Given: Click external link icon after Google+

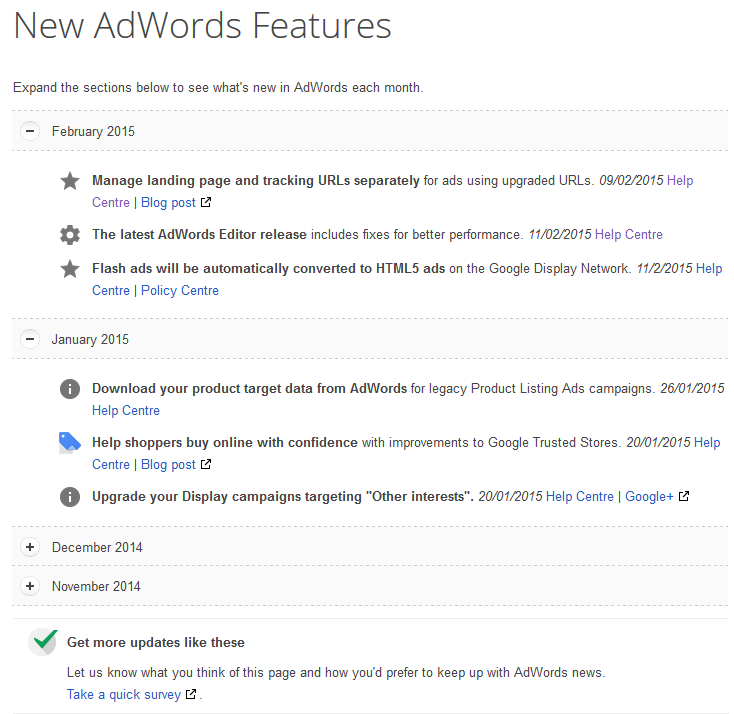Looking at the screenshot, I should pos(684,497).
